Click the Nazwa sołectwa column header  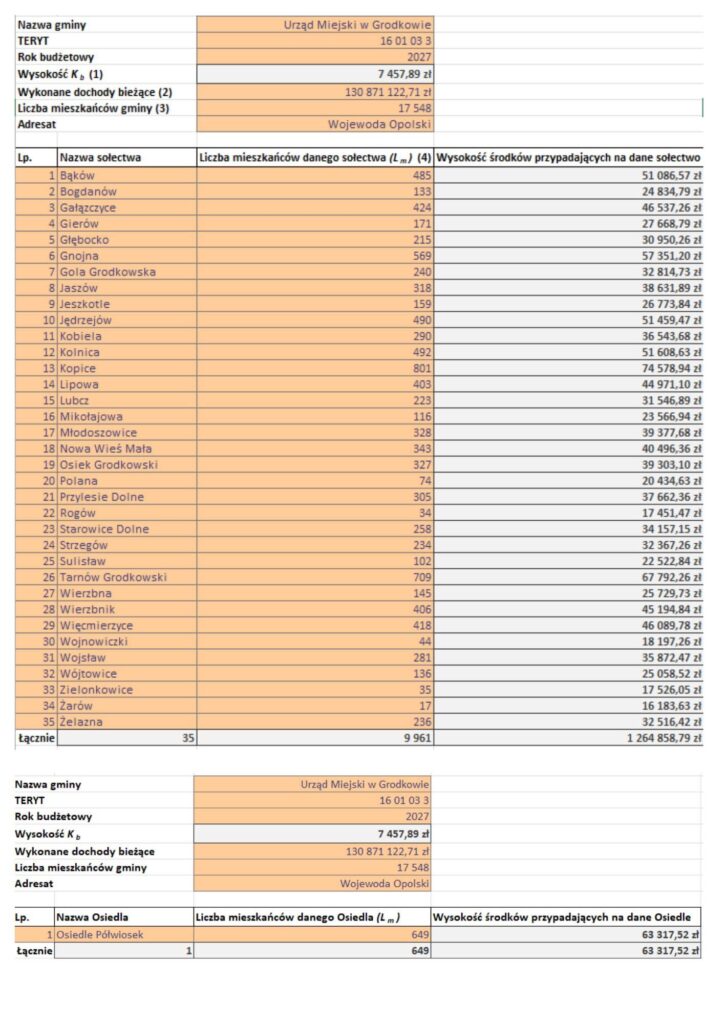[127, 157]
